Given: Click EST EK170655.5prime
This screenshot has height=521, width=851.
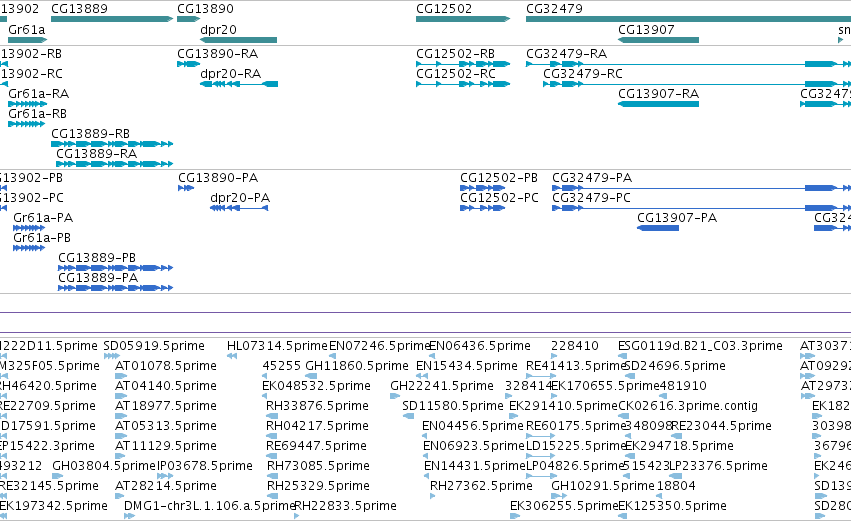Looking at the screenshot, I should point(605,386).
